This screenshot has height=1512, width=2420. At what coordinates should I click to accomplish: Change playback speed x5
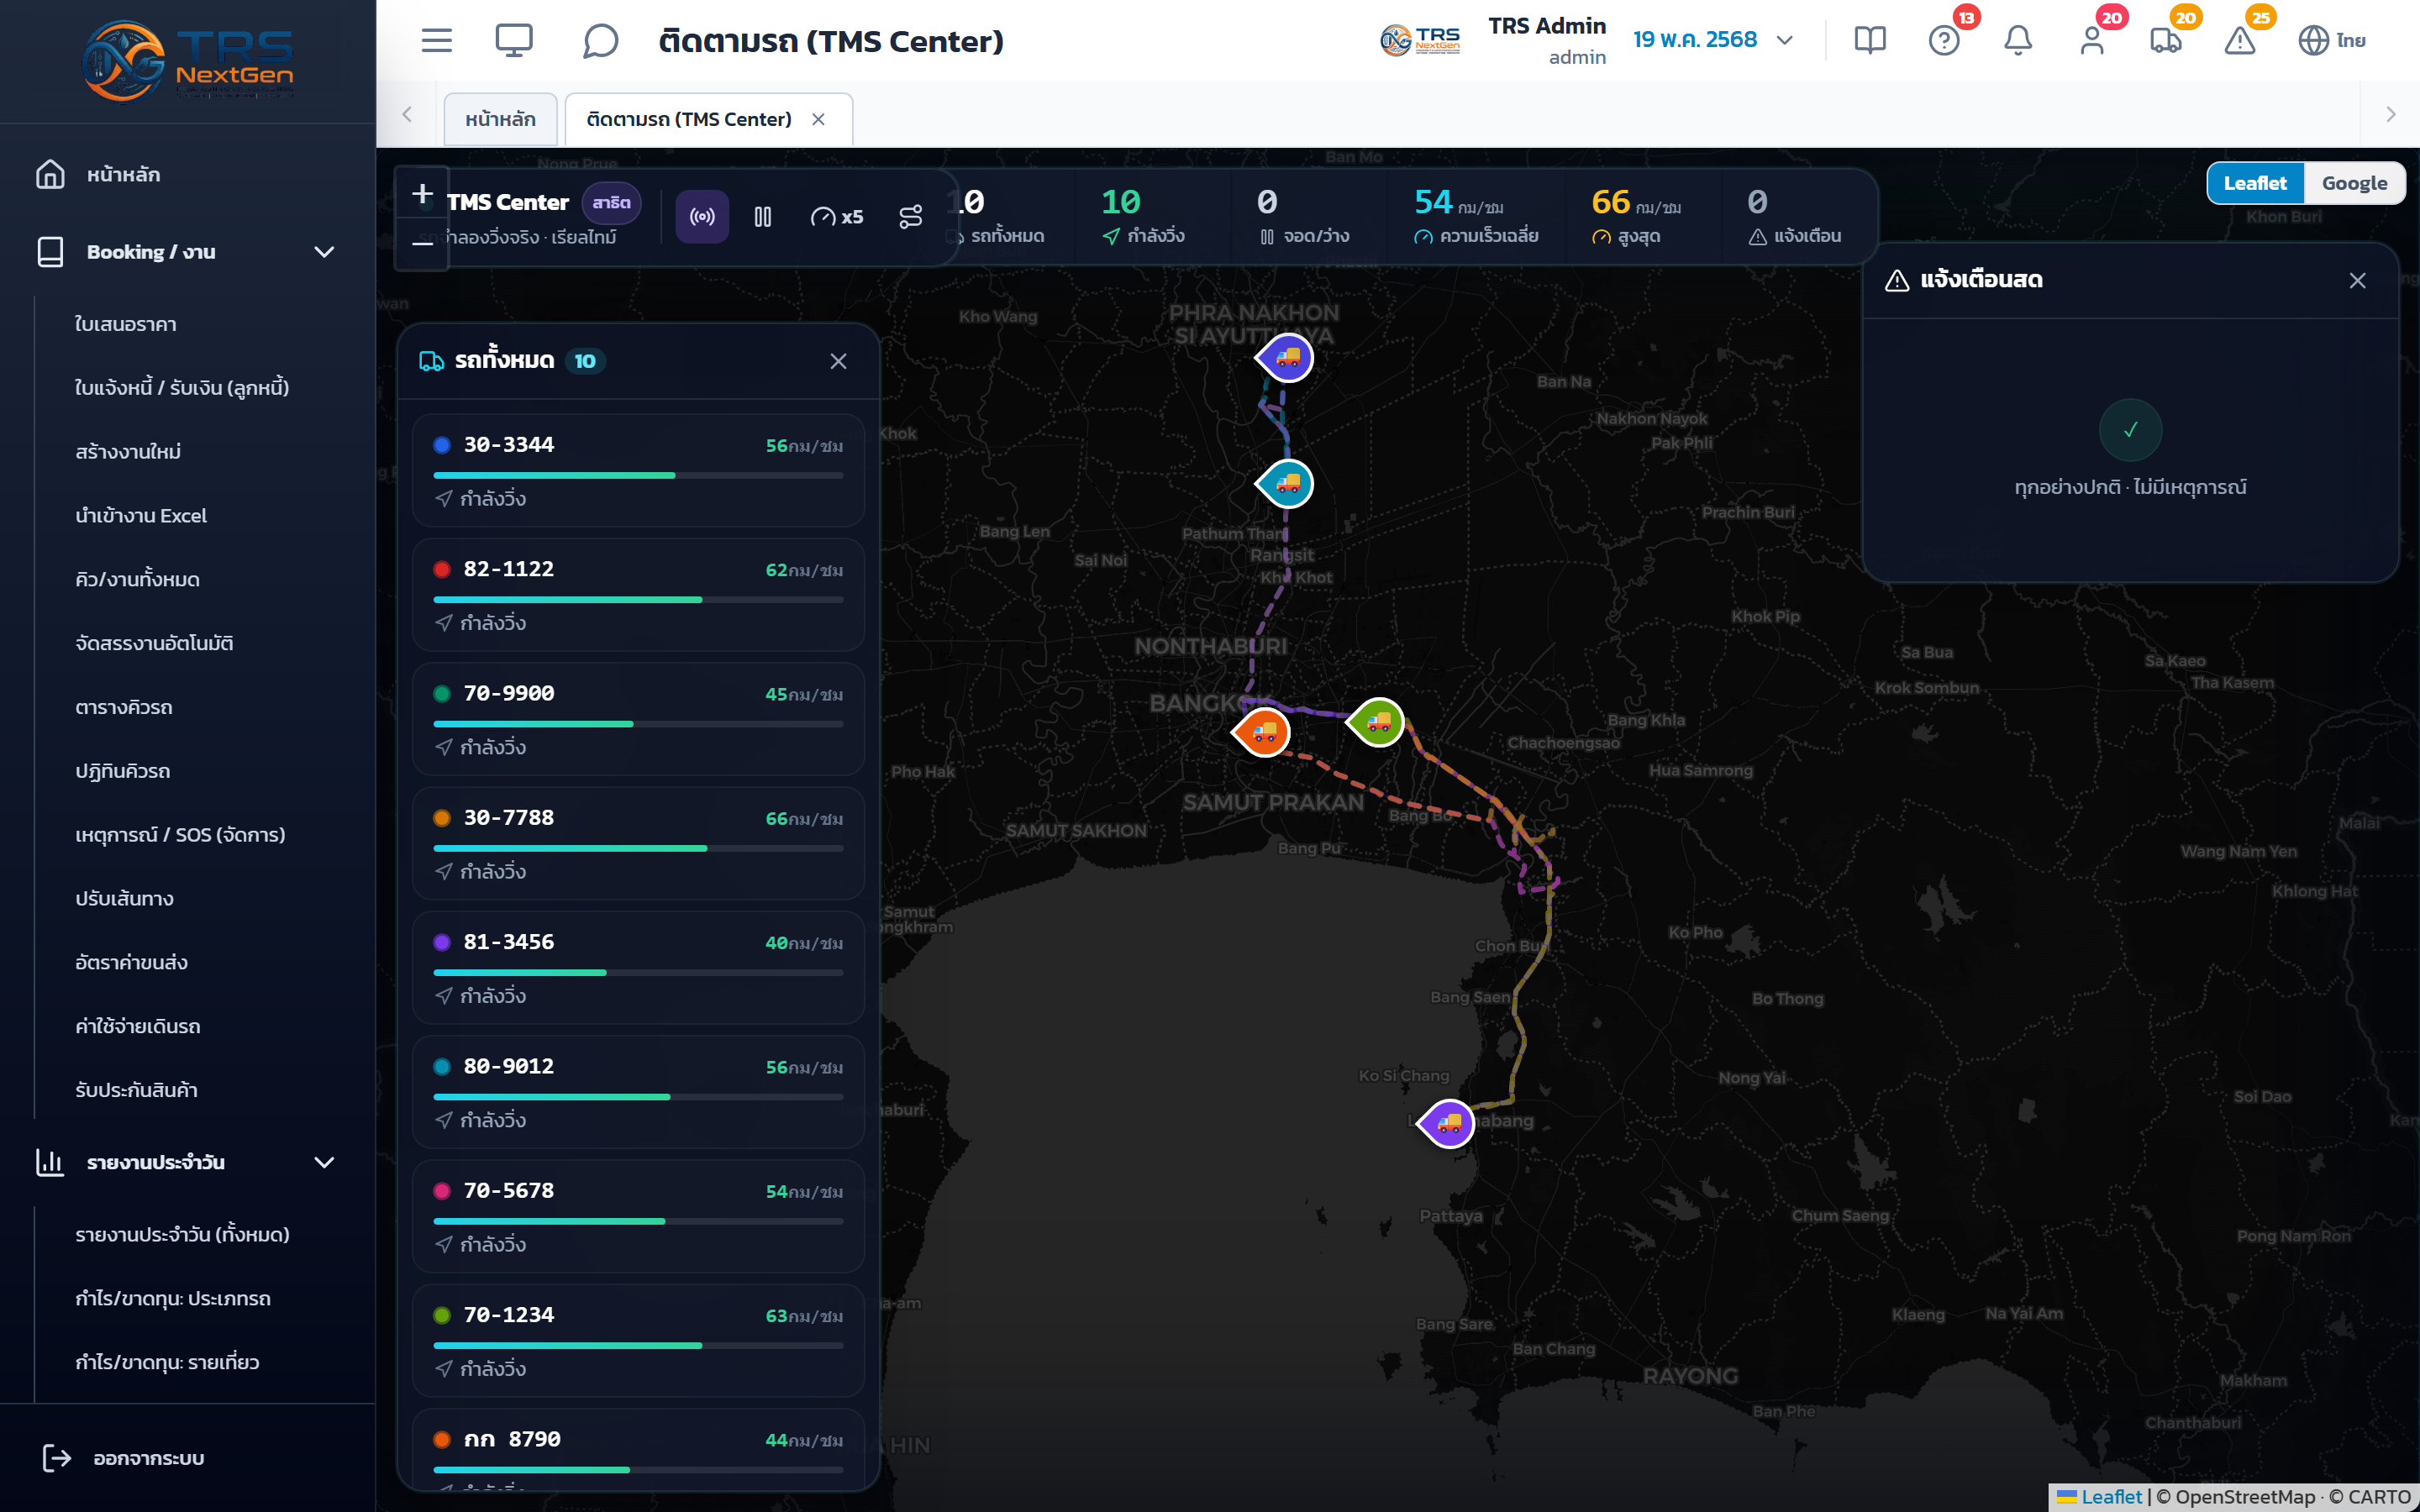pyautogui.click(x=836, y=216)
